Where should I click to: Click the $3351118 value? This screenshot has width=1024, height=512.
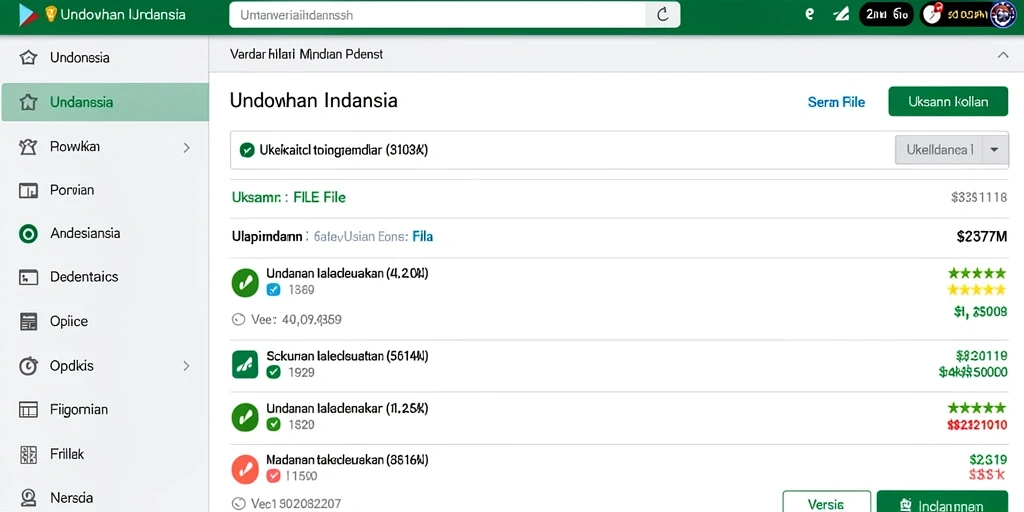tap(979, 197)
